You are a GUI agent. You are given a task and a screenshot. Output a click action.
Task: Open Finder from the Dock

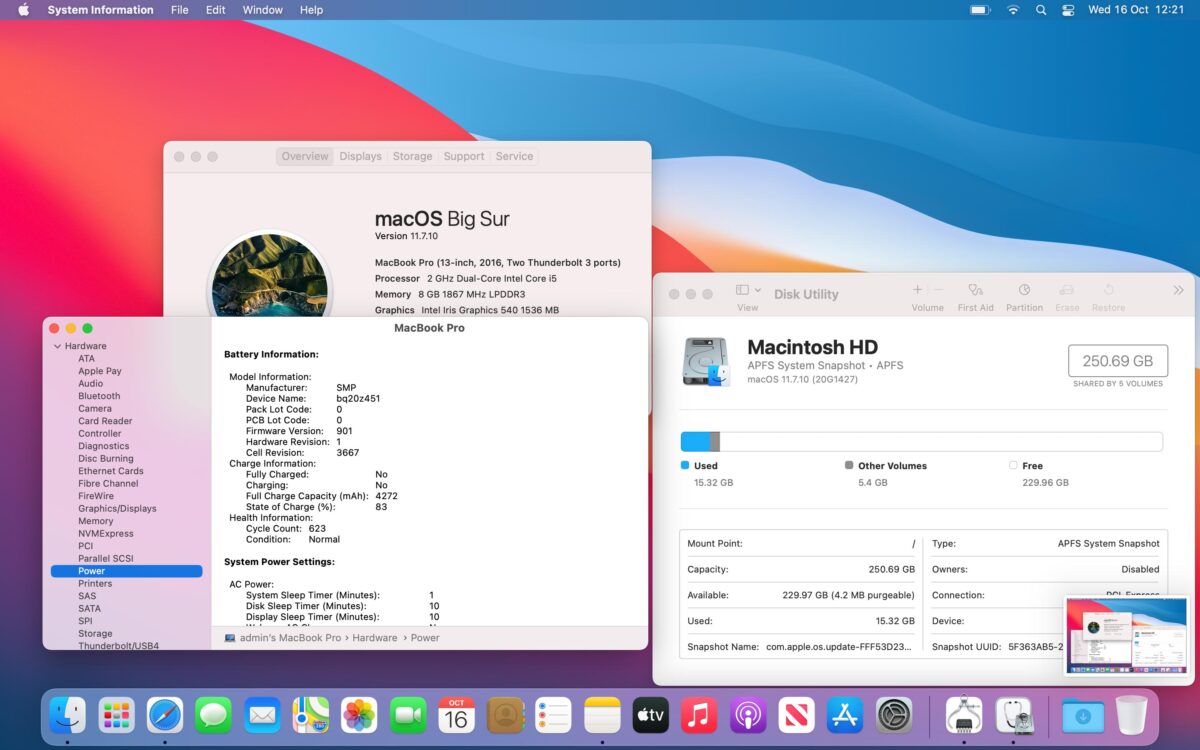[68, 715]
